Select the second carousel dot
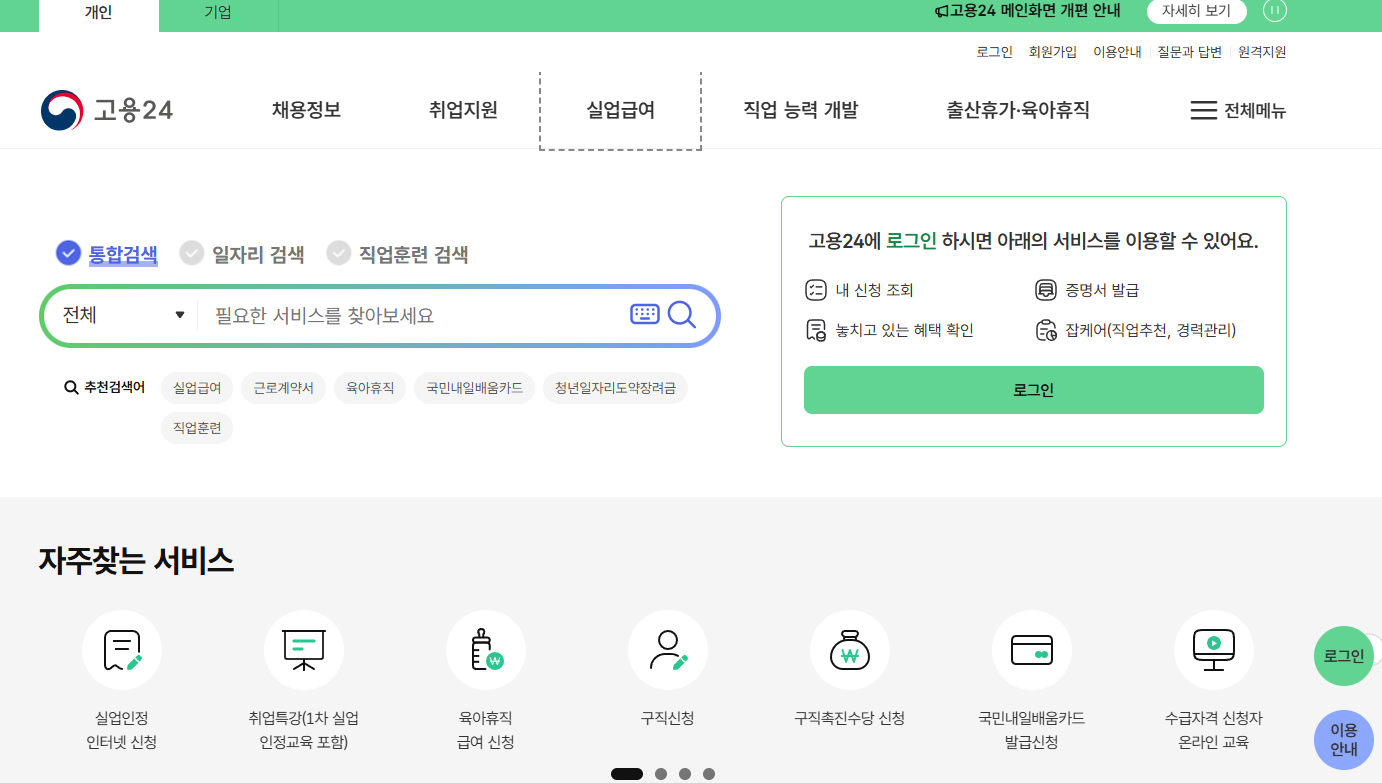Viewport: 1382px width, 783px height. click(660, 772)
